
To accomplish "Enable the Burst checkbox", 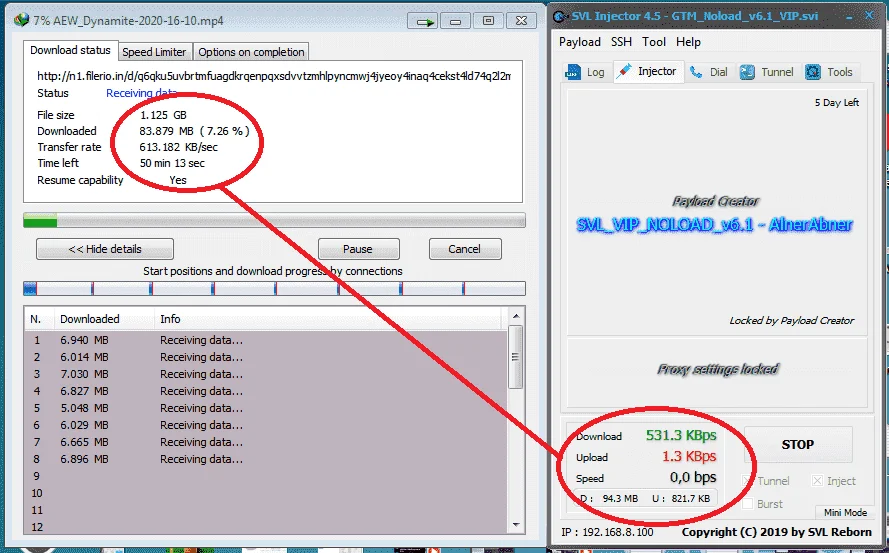I will (x=748, y=504).
